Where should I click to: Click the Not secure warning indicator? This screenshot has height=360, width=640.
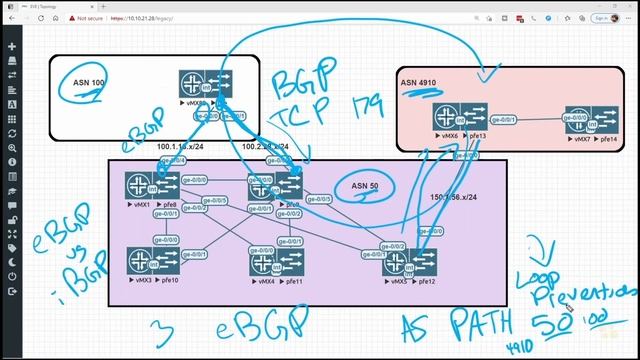coord(86,18)
